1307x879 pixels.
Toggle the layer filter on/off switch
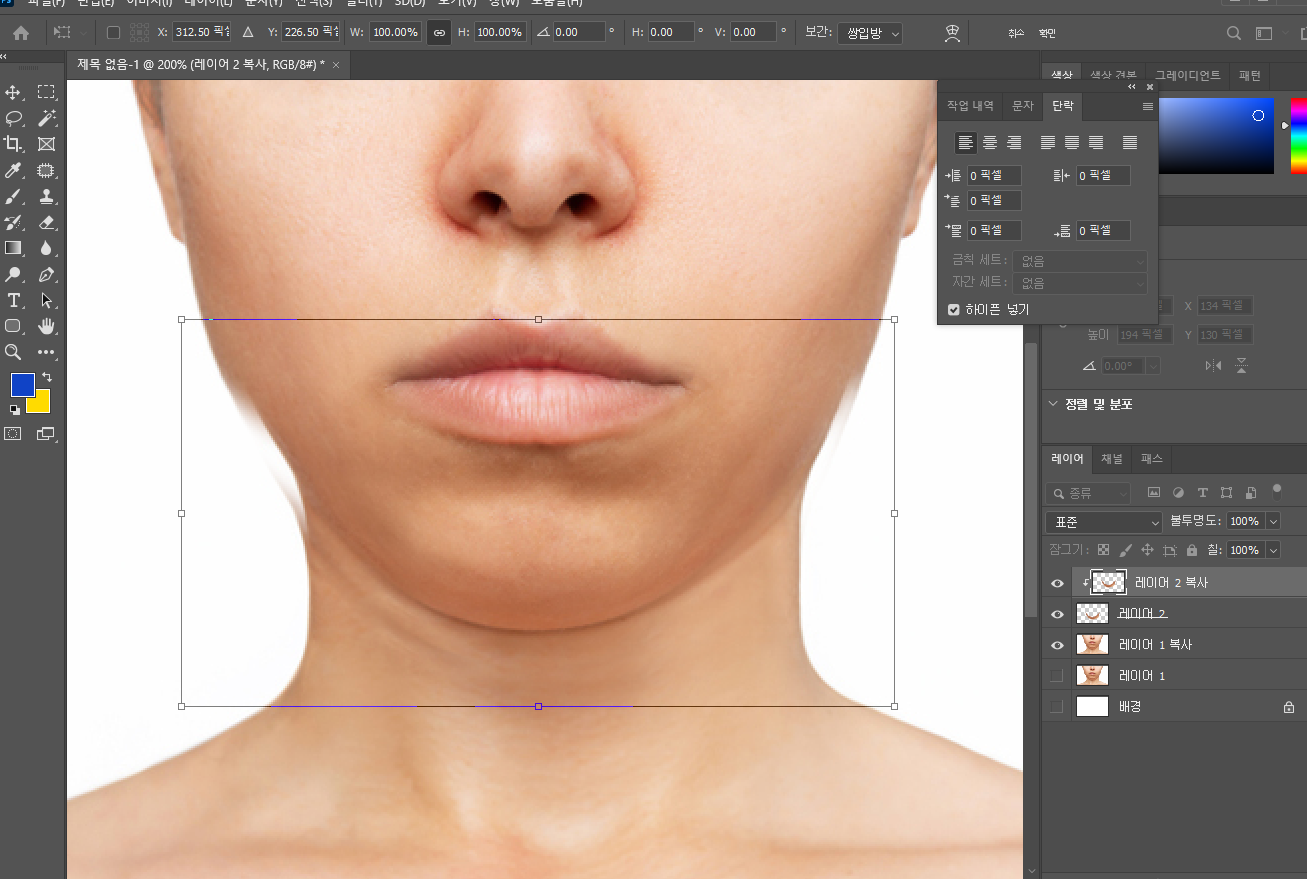point(1277,491)
